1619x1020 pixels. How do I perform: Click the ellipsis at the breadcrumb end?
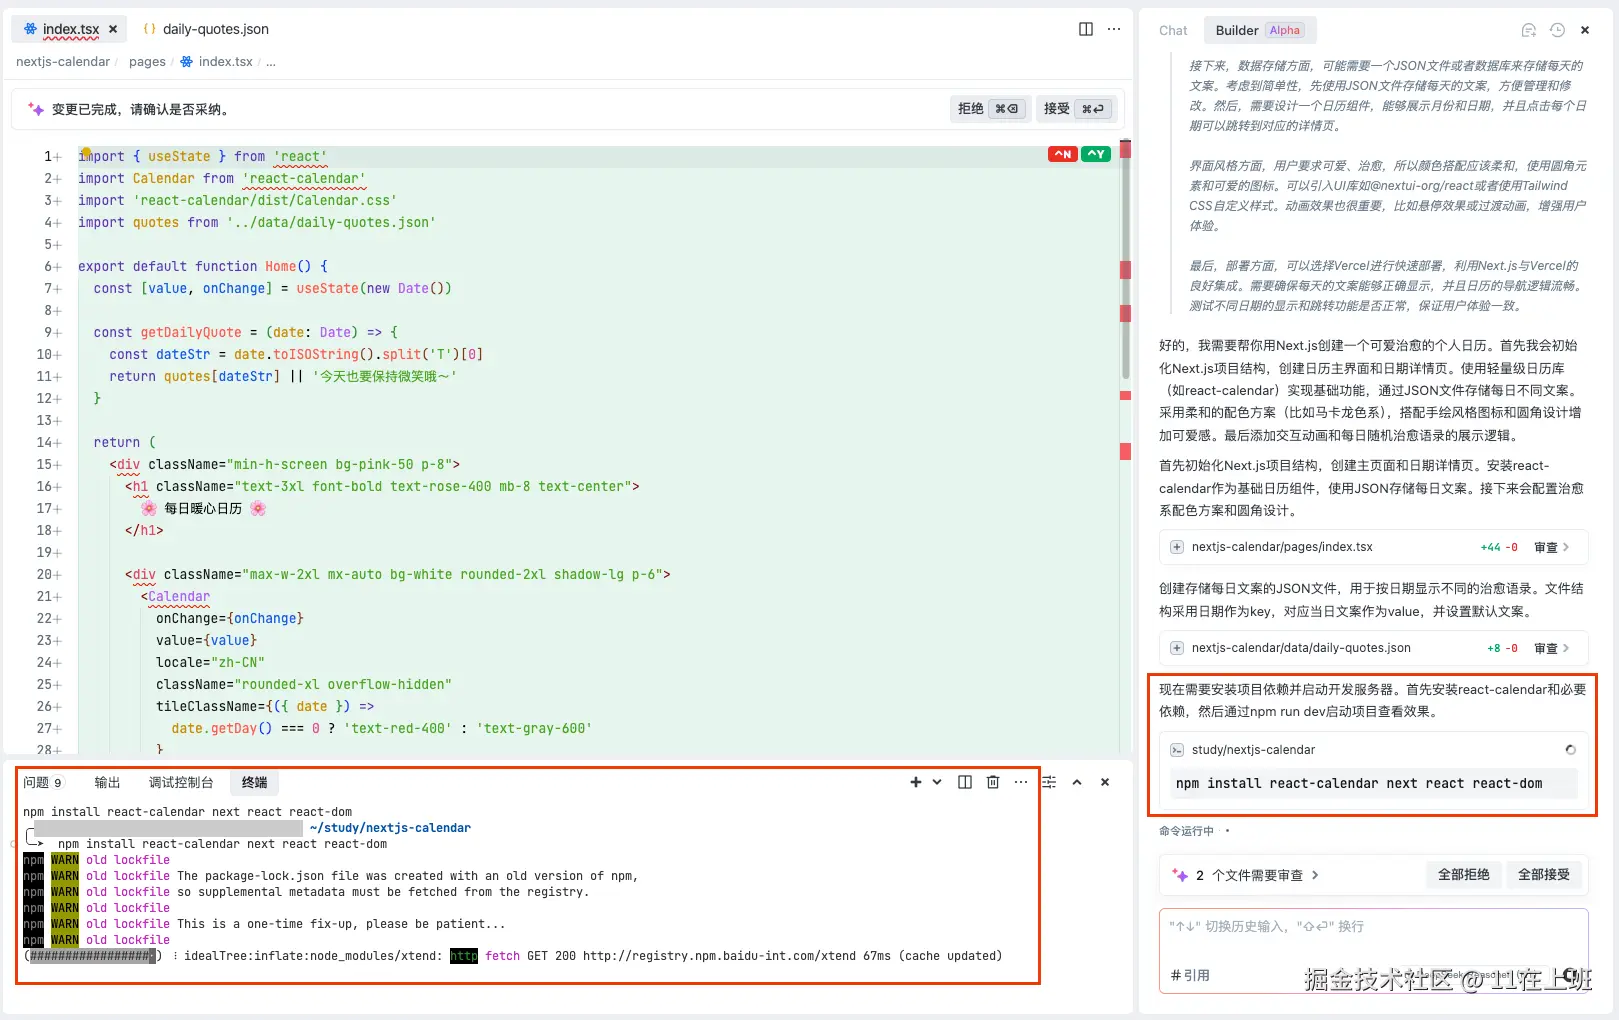pos(271,62)
